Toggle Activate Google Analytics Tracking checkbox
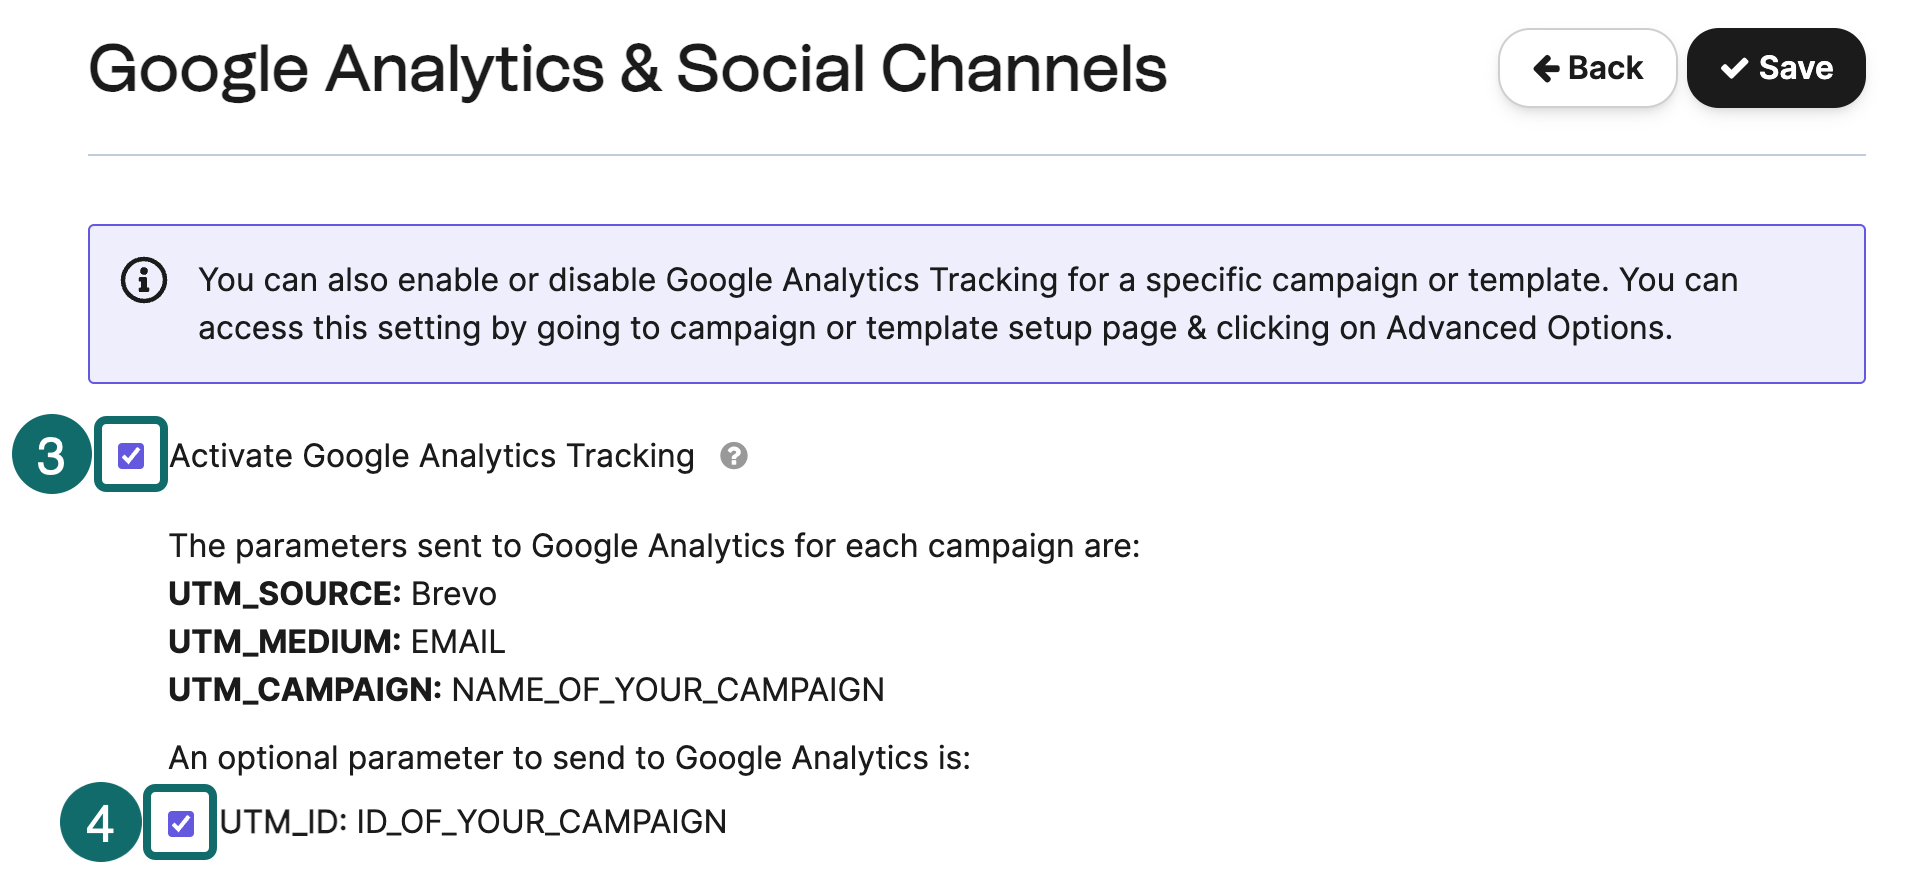Screen dimensions: 1910x876 (131, 456)
